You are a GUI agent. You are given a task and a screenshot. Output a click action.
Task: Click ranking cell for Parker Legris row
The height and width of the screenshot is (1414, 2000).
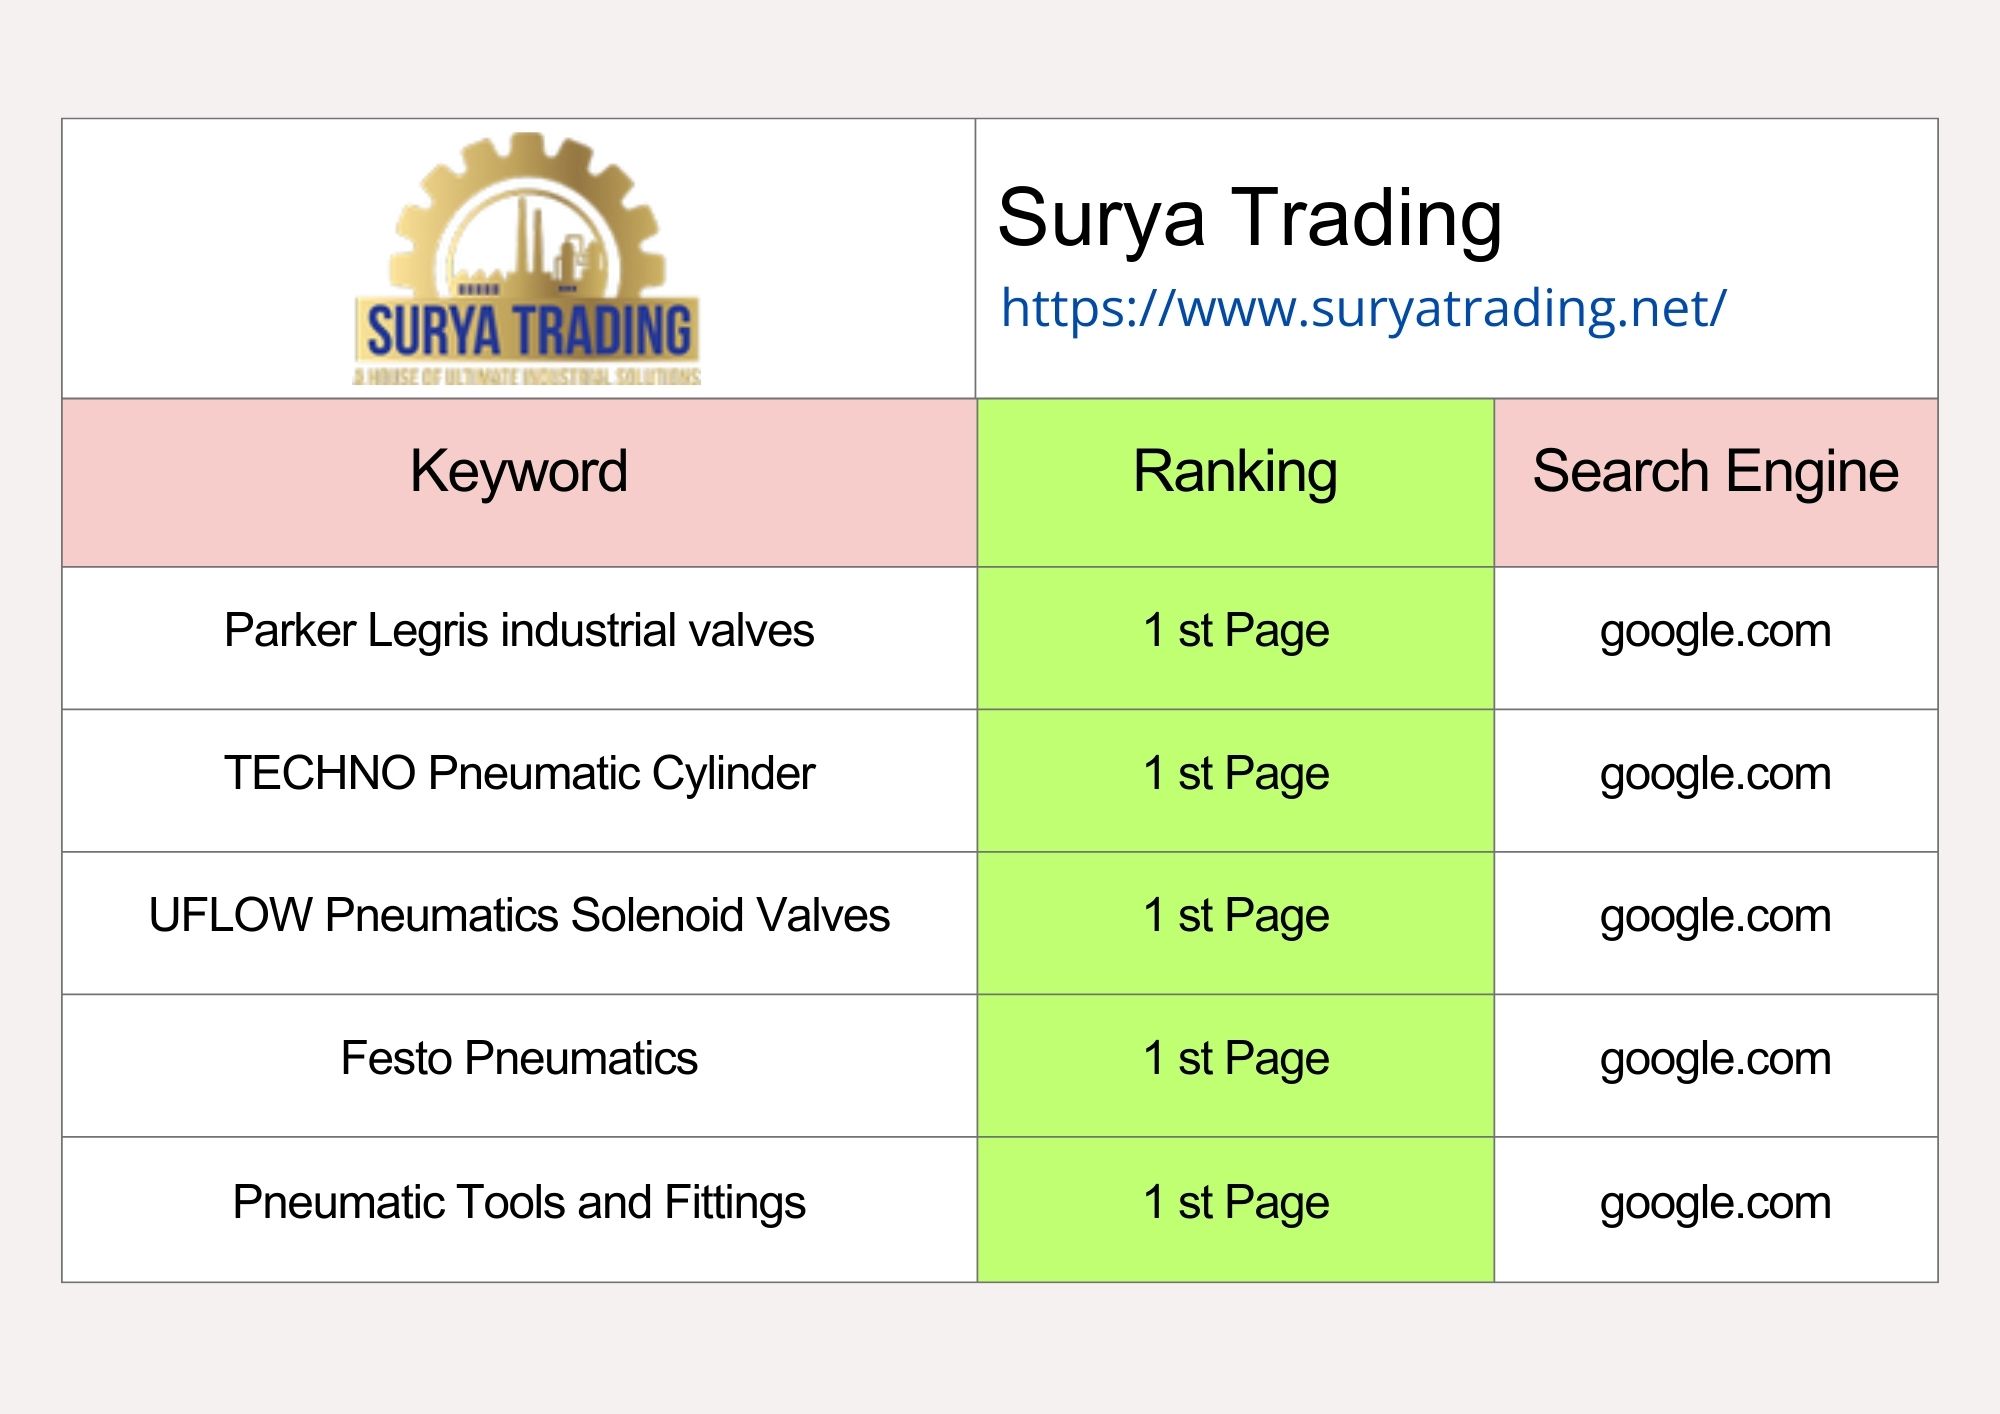click(x=1235, y=638)
